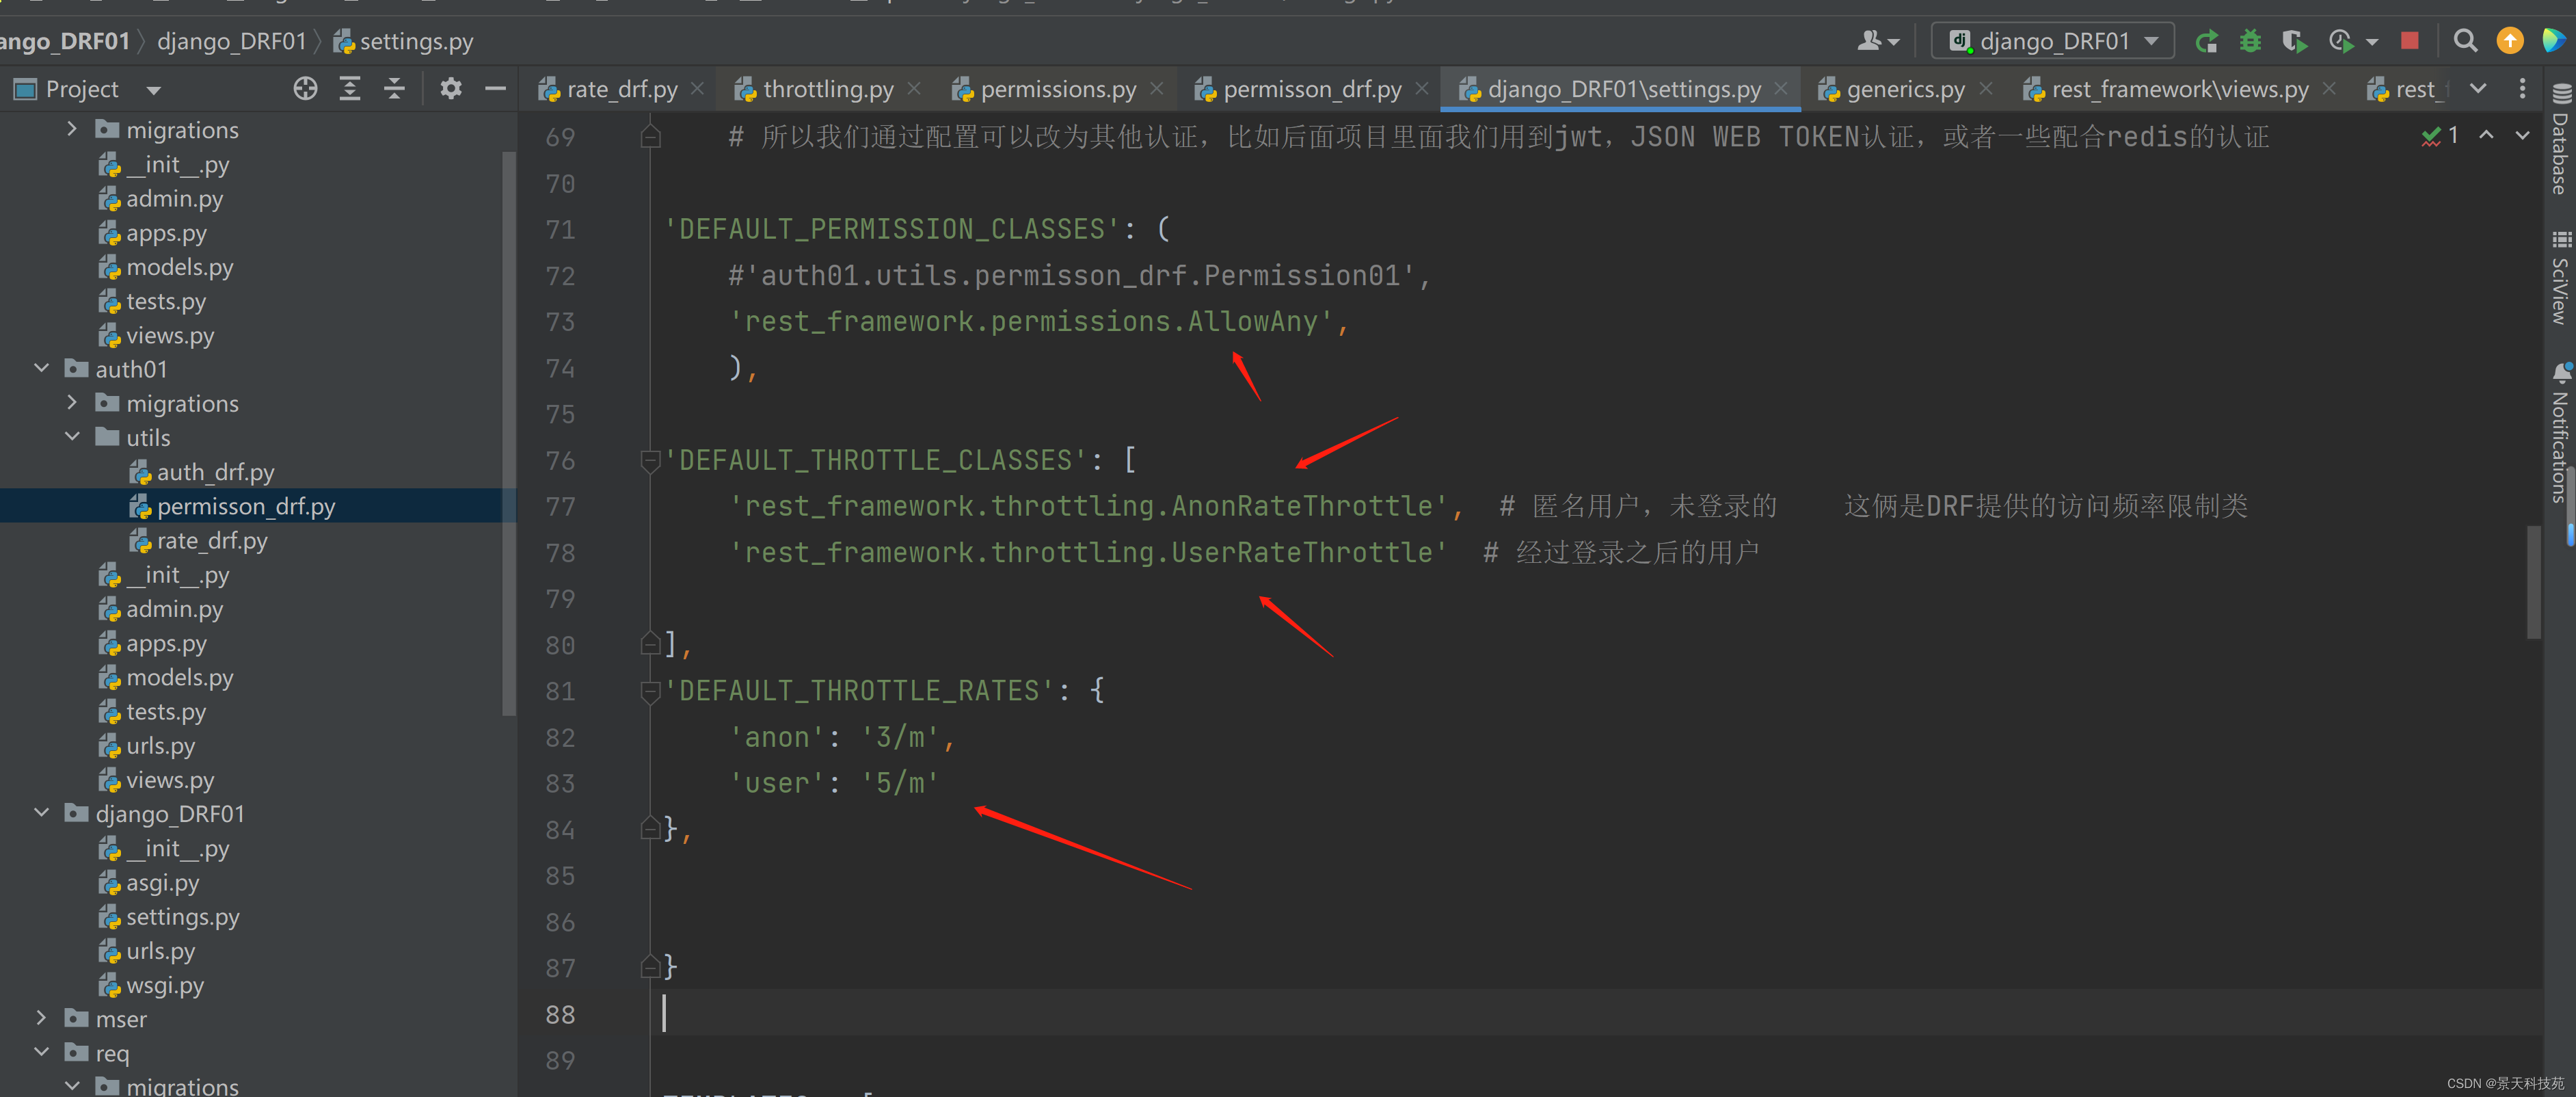Click the inspection checkmark indicator
Screen dimensions: 2576x1097
point(2440,135)
